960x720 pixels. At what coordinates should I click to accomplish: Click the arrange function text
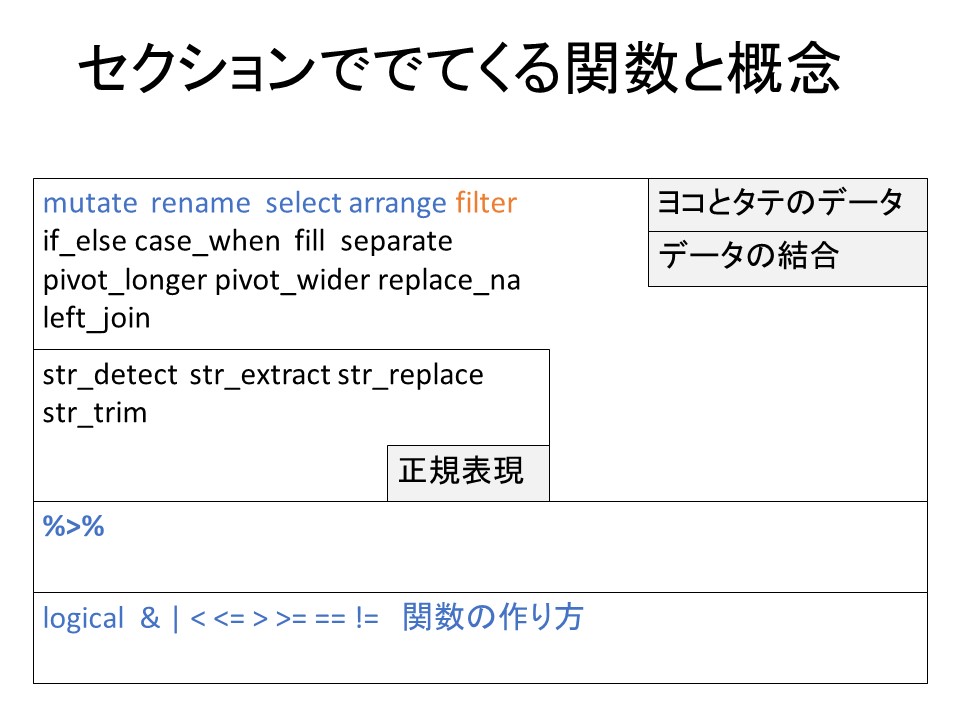click(x=397, y=204)
